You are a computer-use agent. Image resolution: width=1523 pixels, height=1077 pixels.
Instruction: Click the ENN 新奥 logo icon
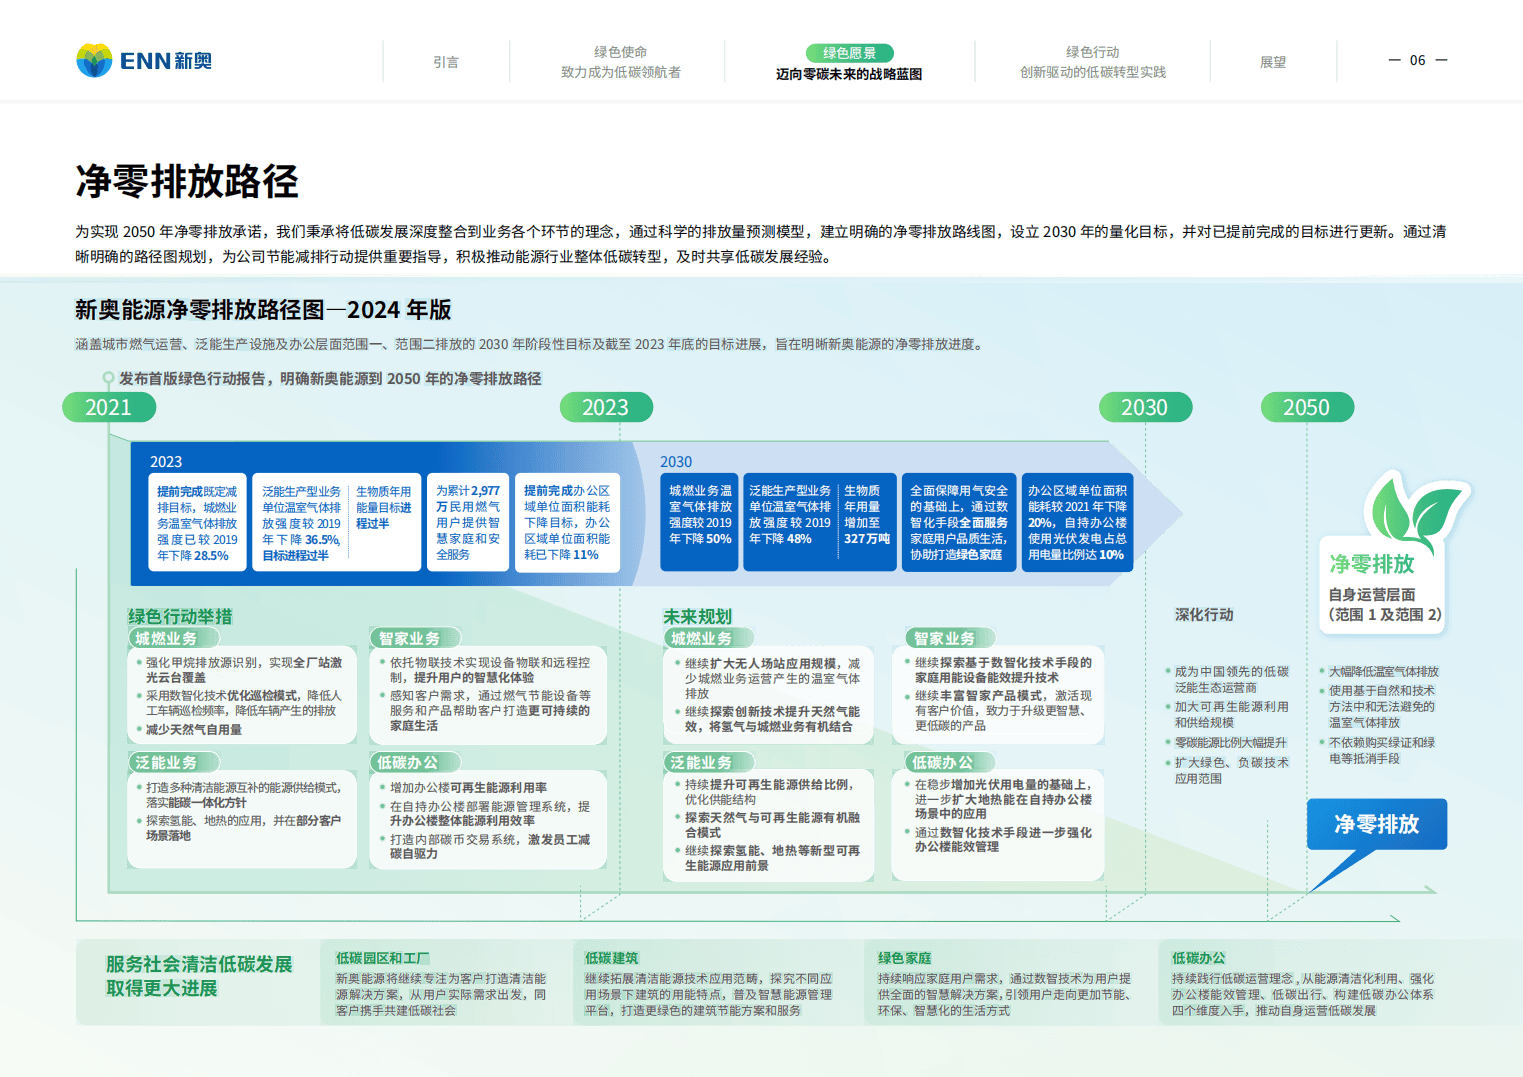point(95,60)
